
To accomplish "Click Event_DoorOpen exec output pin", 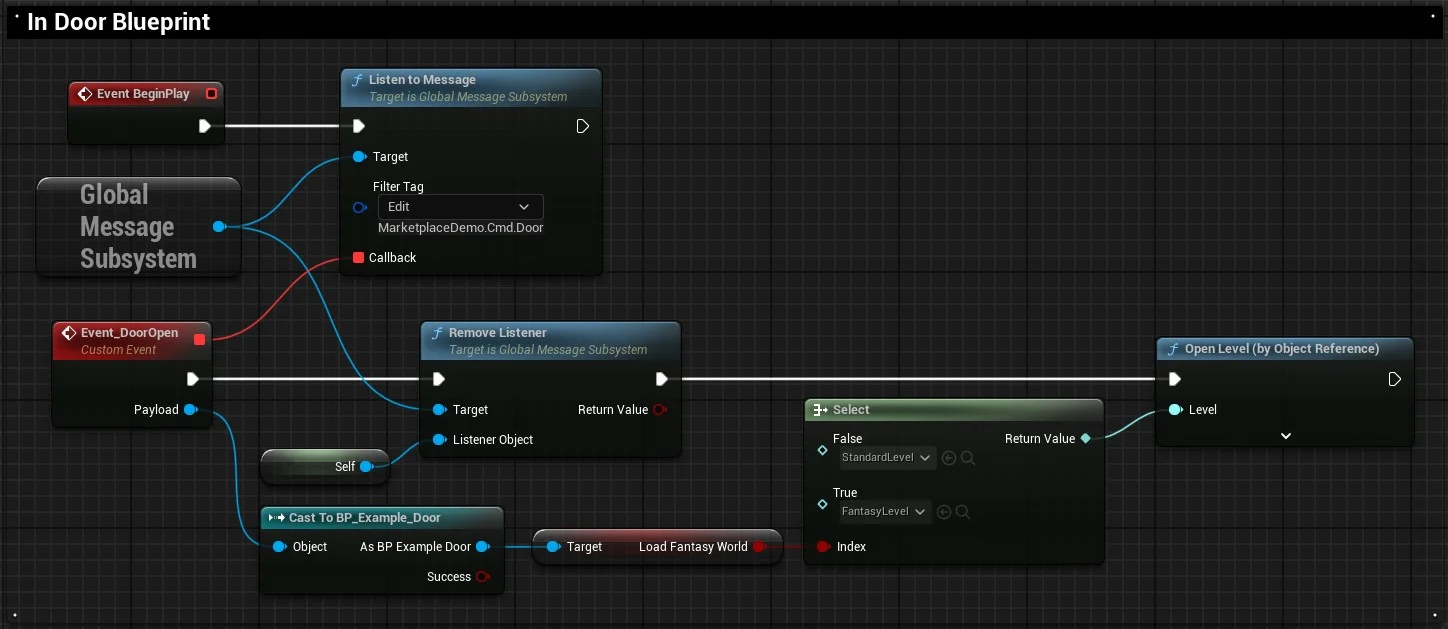I will [x=192, y=379].
